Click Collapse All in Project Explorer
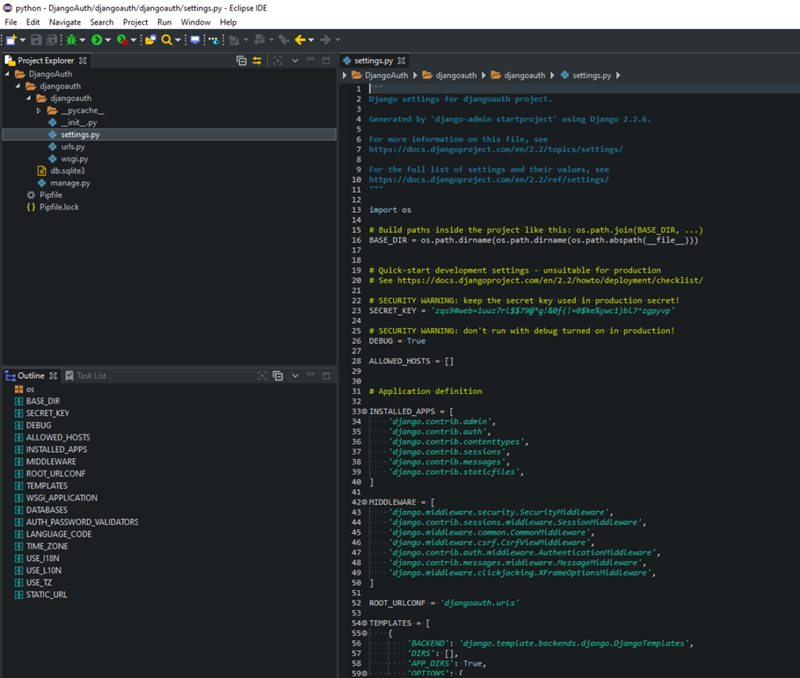This screenshot has width=800, height=678. tap(241, 61)
